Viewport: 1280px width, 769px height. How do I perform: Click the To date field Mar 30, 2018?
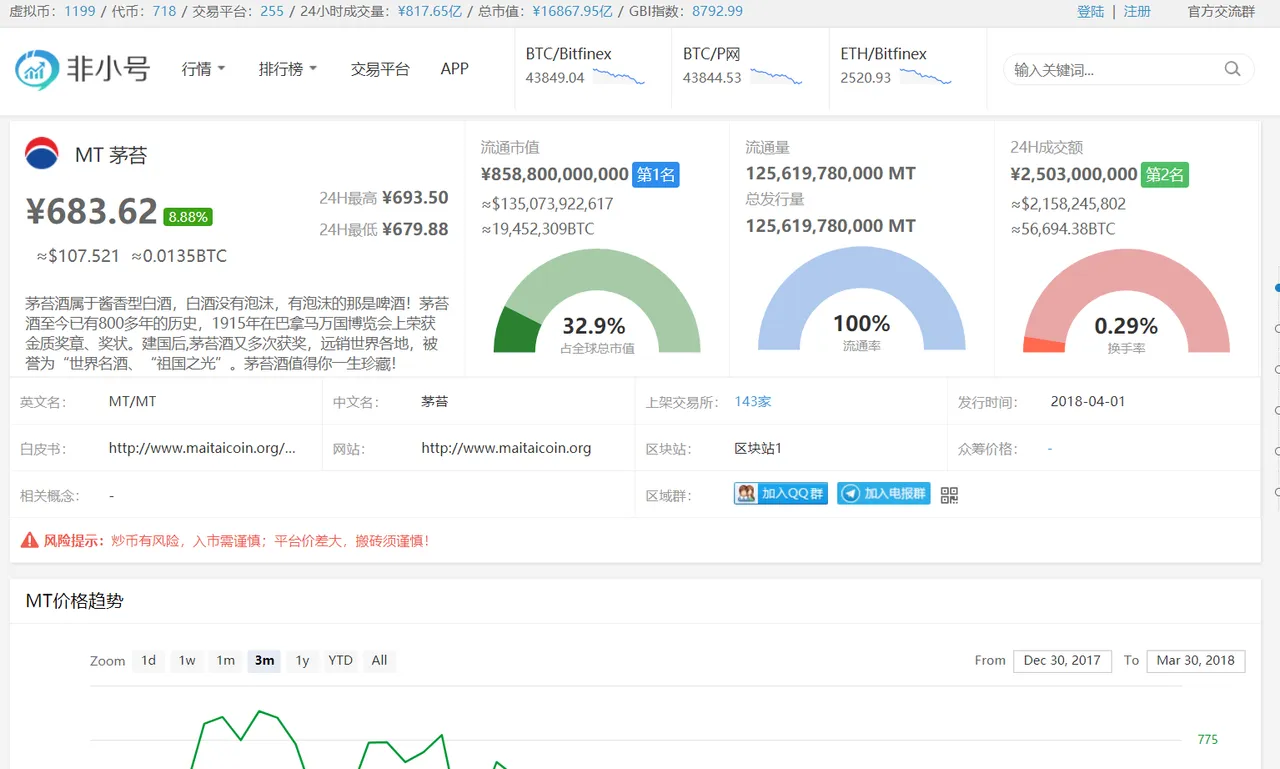pyautogui.click(x=1196, y=660)
